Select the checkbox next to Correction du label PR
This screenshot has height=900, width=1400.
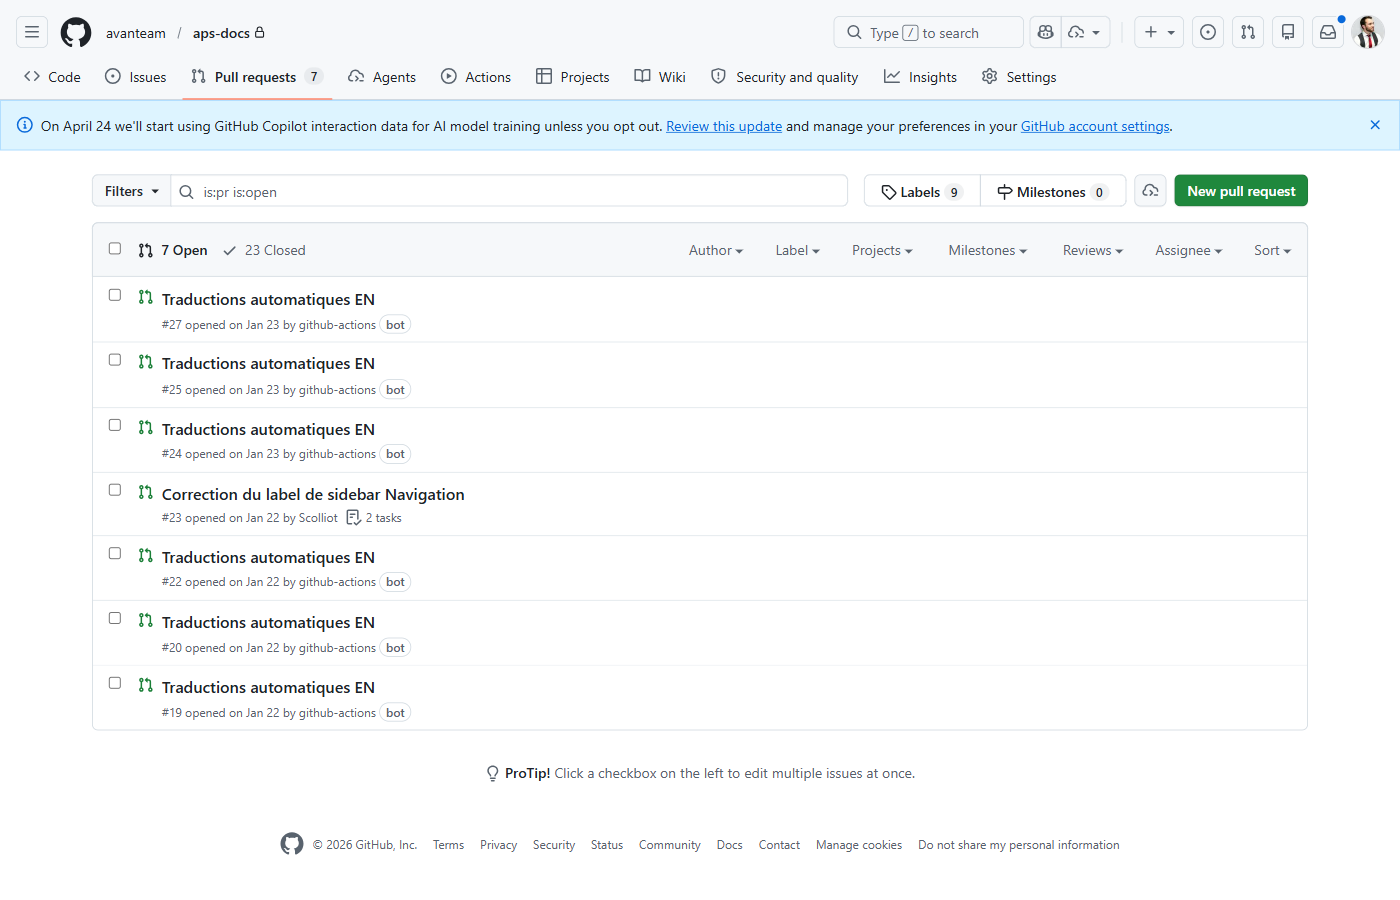coord(115,490)
